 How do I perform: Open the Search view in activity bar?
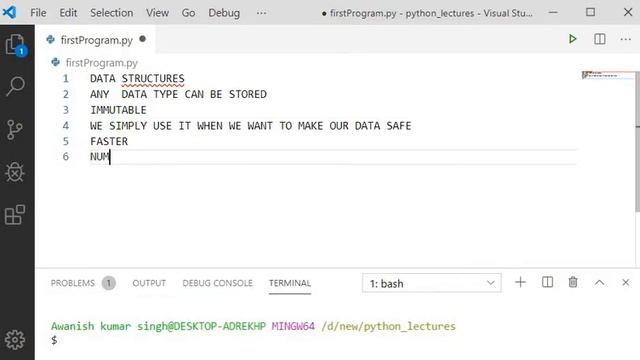pyautogui.click(x=16, y=86)
